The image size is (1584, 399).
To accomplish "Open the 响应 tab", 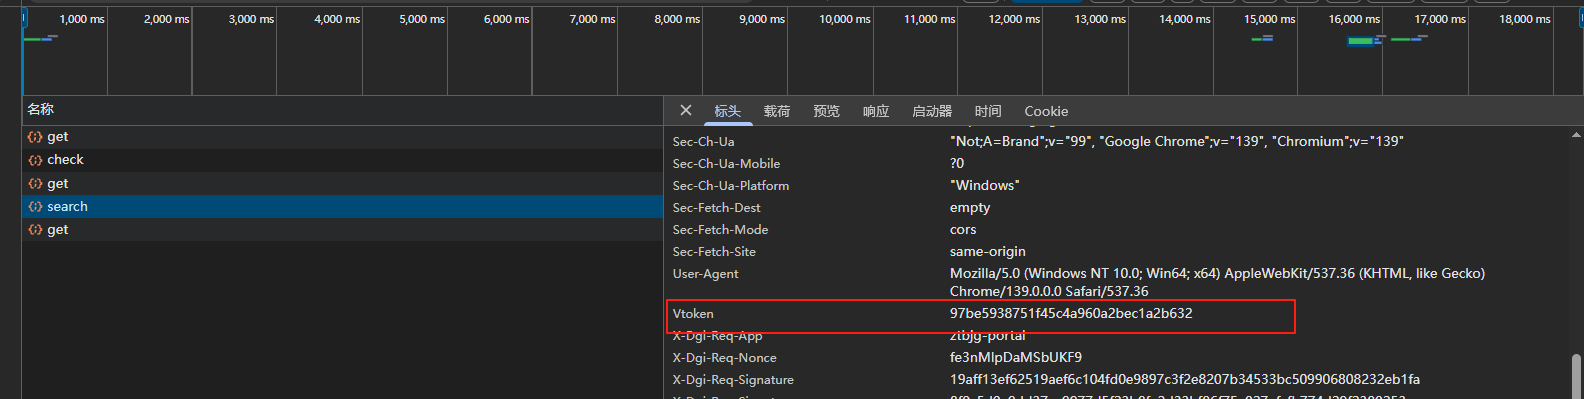I will point(876,111).
